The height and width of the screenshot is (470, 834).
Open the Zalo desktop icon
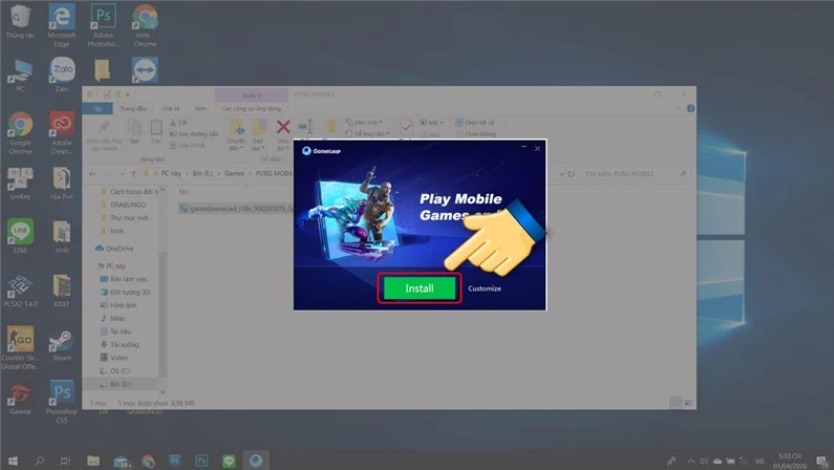click(x=61, y=72)
